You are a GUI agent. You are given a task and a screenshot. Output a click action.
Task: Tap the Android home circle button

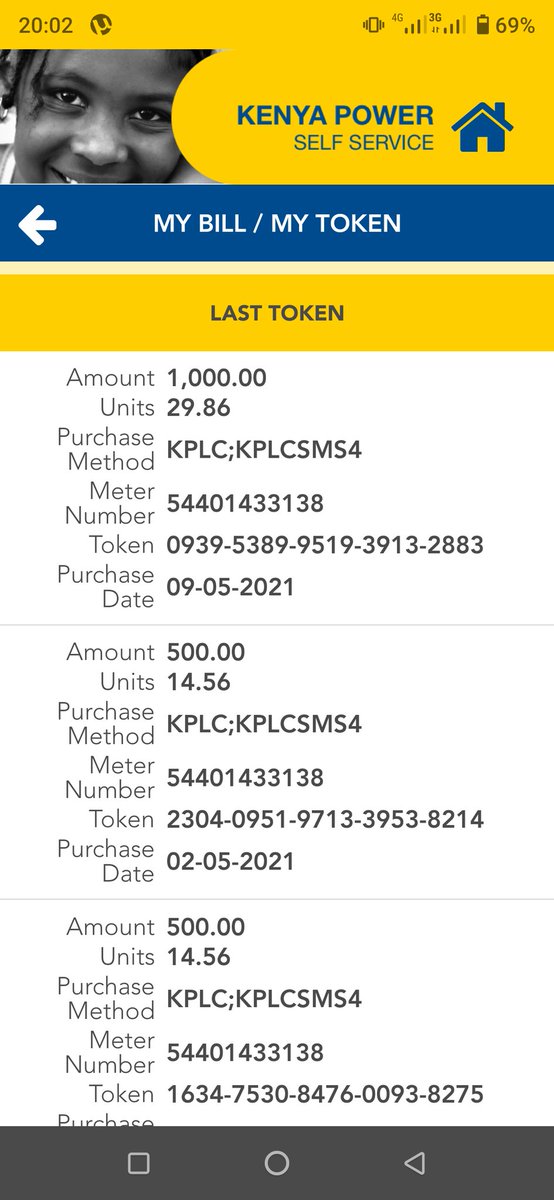coord(277,1162)
